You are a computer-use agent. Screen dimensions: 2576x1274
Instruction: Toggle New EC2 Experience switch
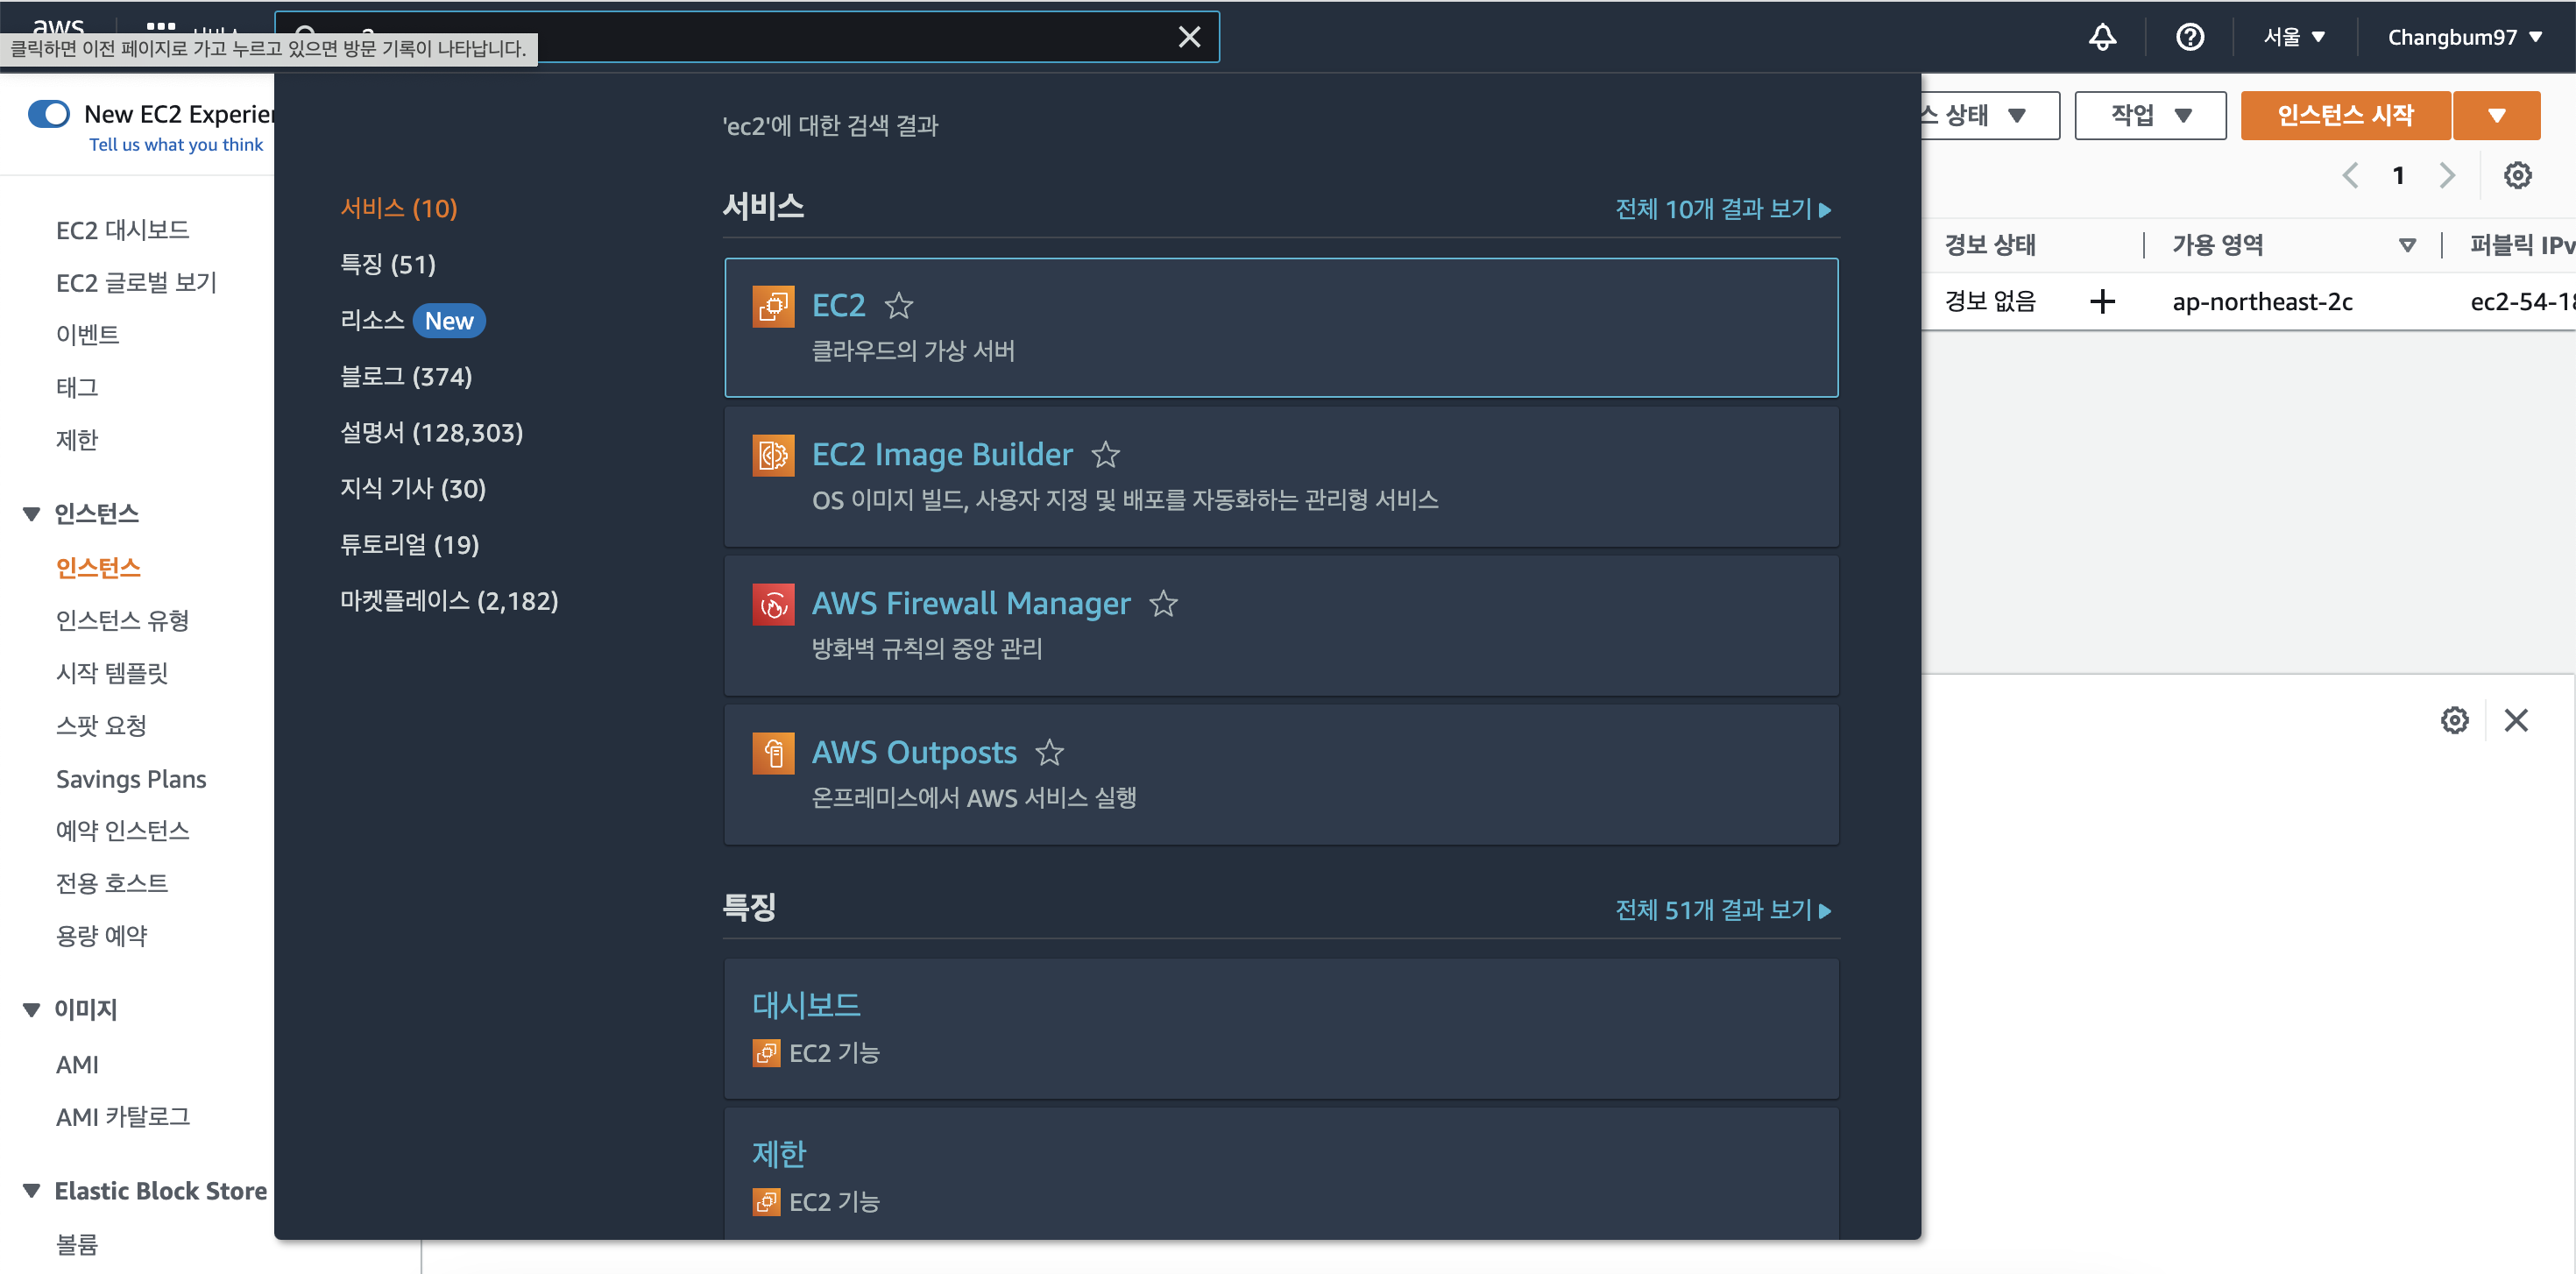49,114
